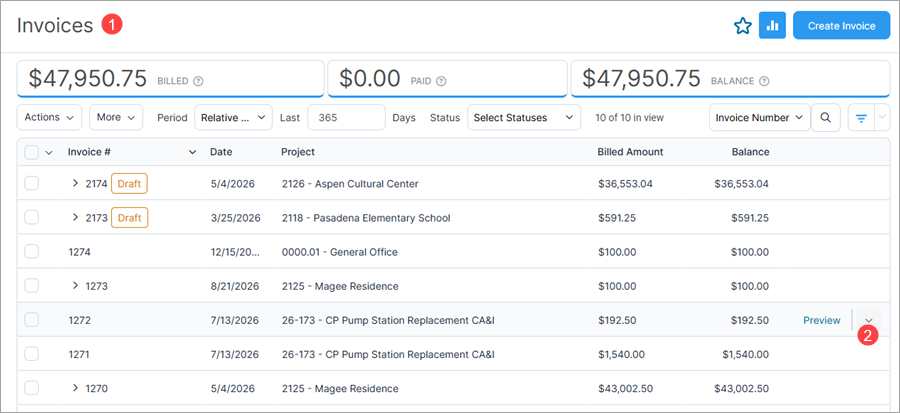Open the filter lines icon
The image size is (900, 413).
pos(861,118)
